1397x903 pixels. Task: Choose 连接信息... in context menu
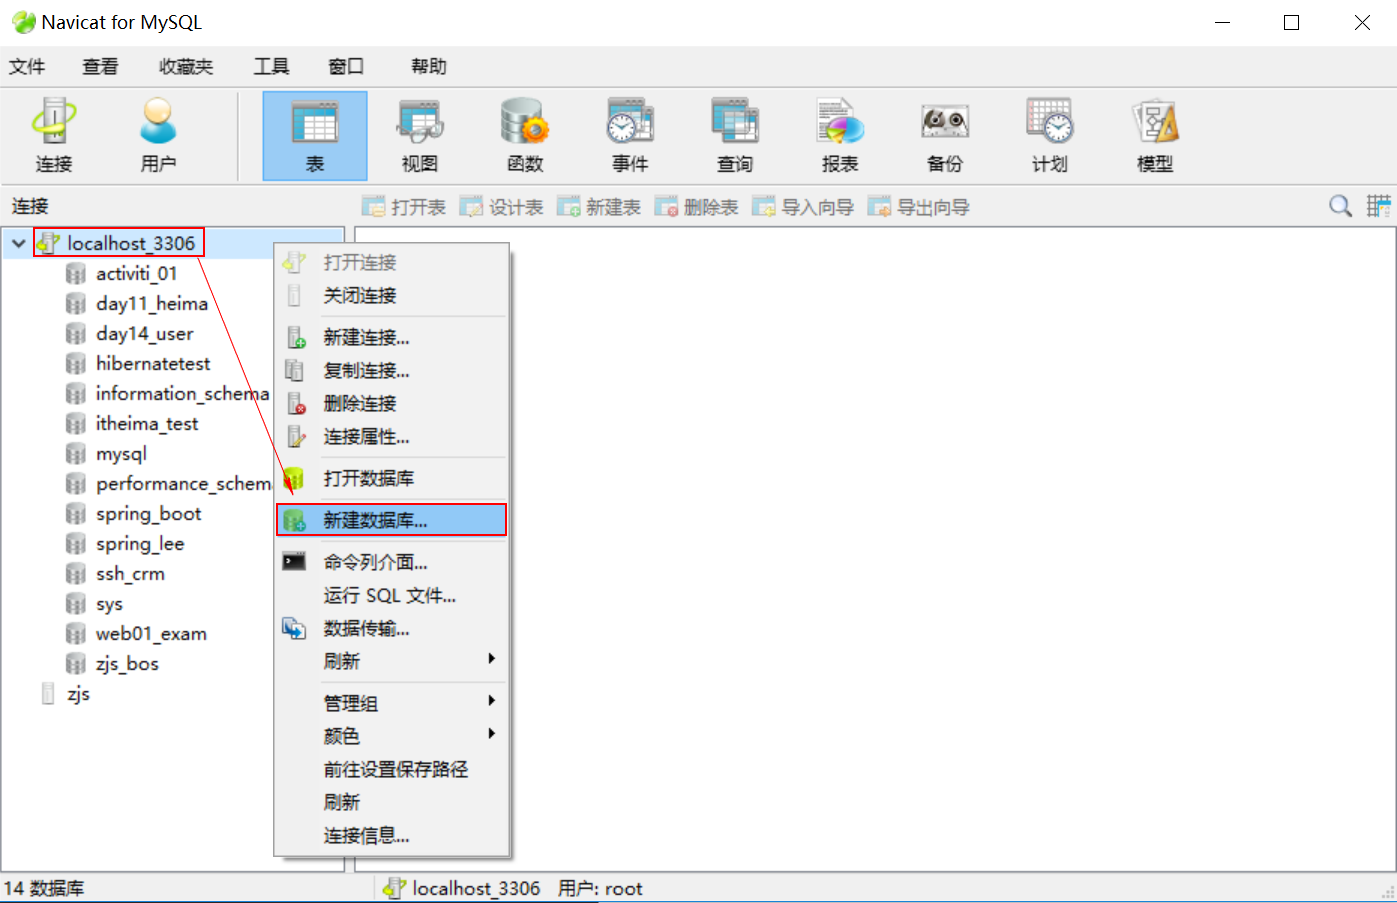(392, 835)
